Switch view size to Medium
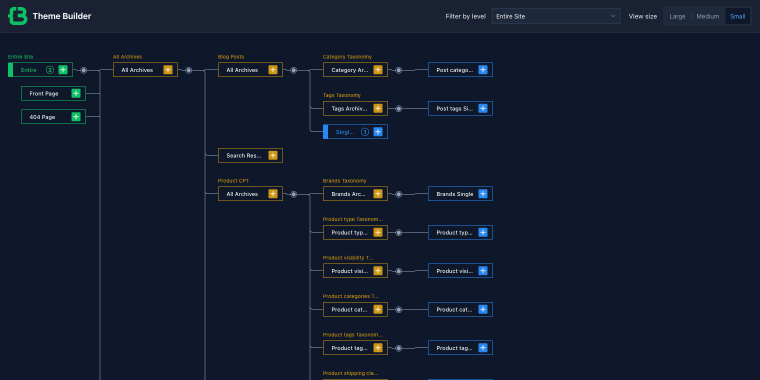The width and height of the screenshot is (760, 380). pos(708,16)
